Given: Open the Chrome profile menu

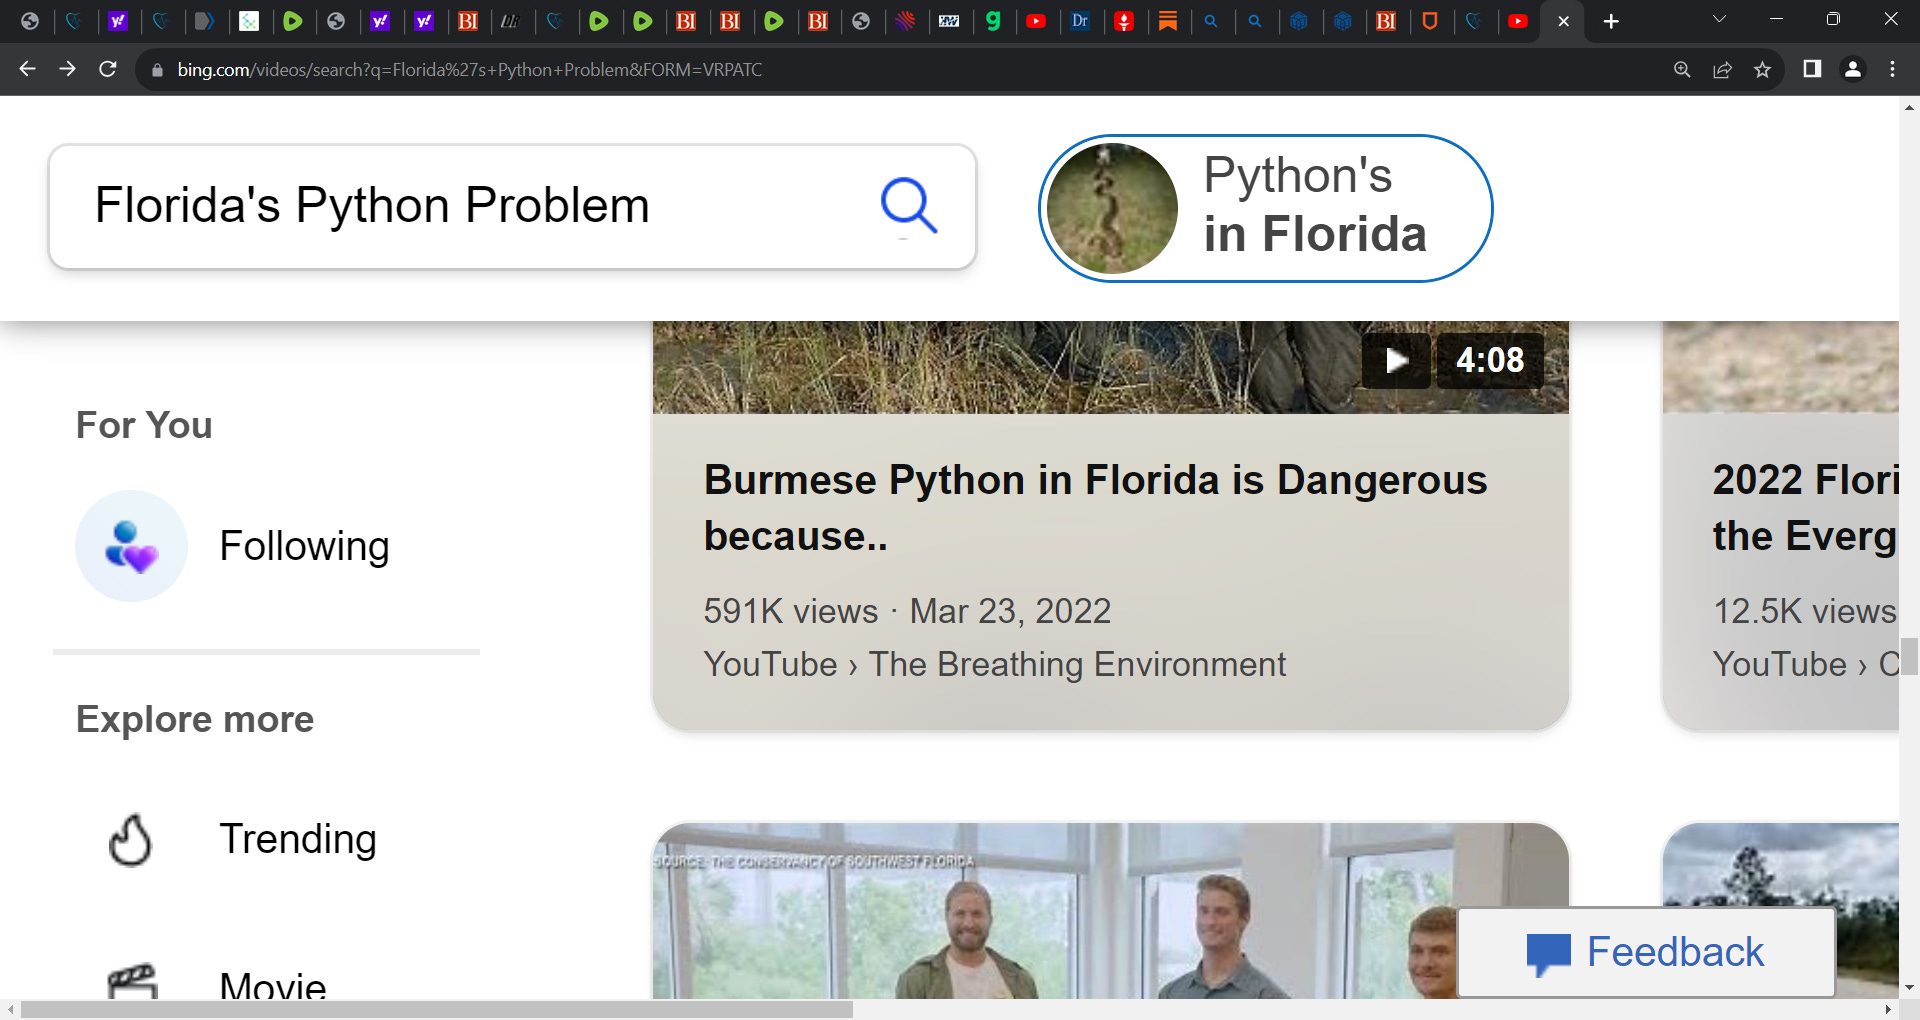Looking at the screenshot, I should pyautogui.click(x=1852, y=69).
